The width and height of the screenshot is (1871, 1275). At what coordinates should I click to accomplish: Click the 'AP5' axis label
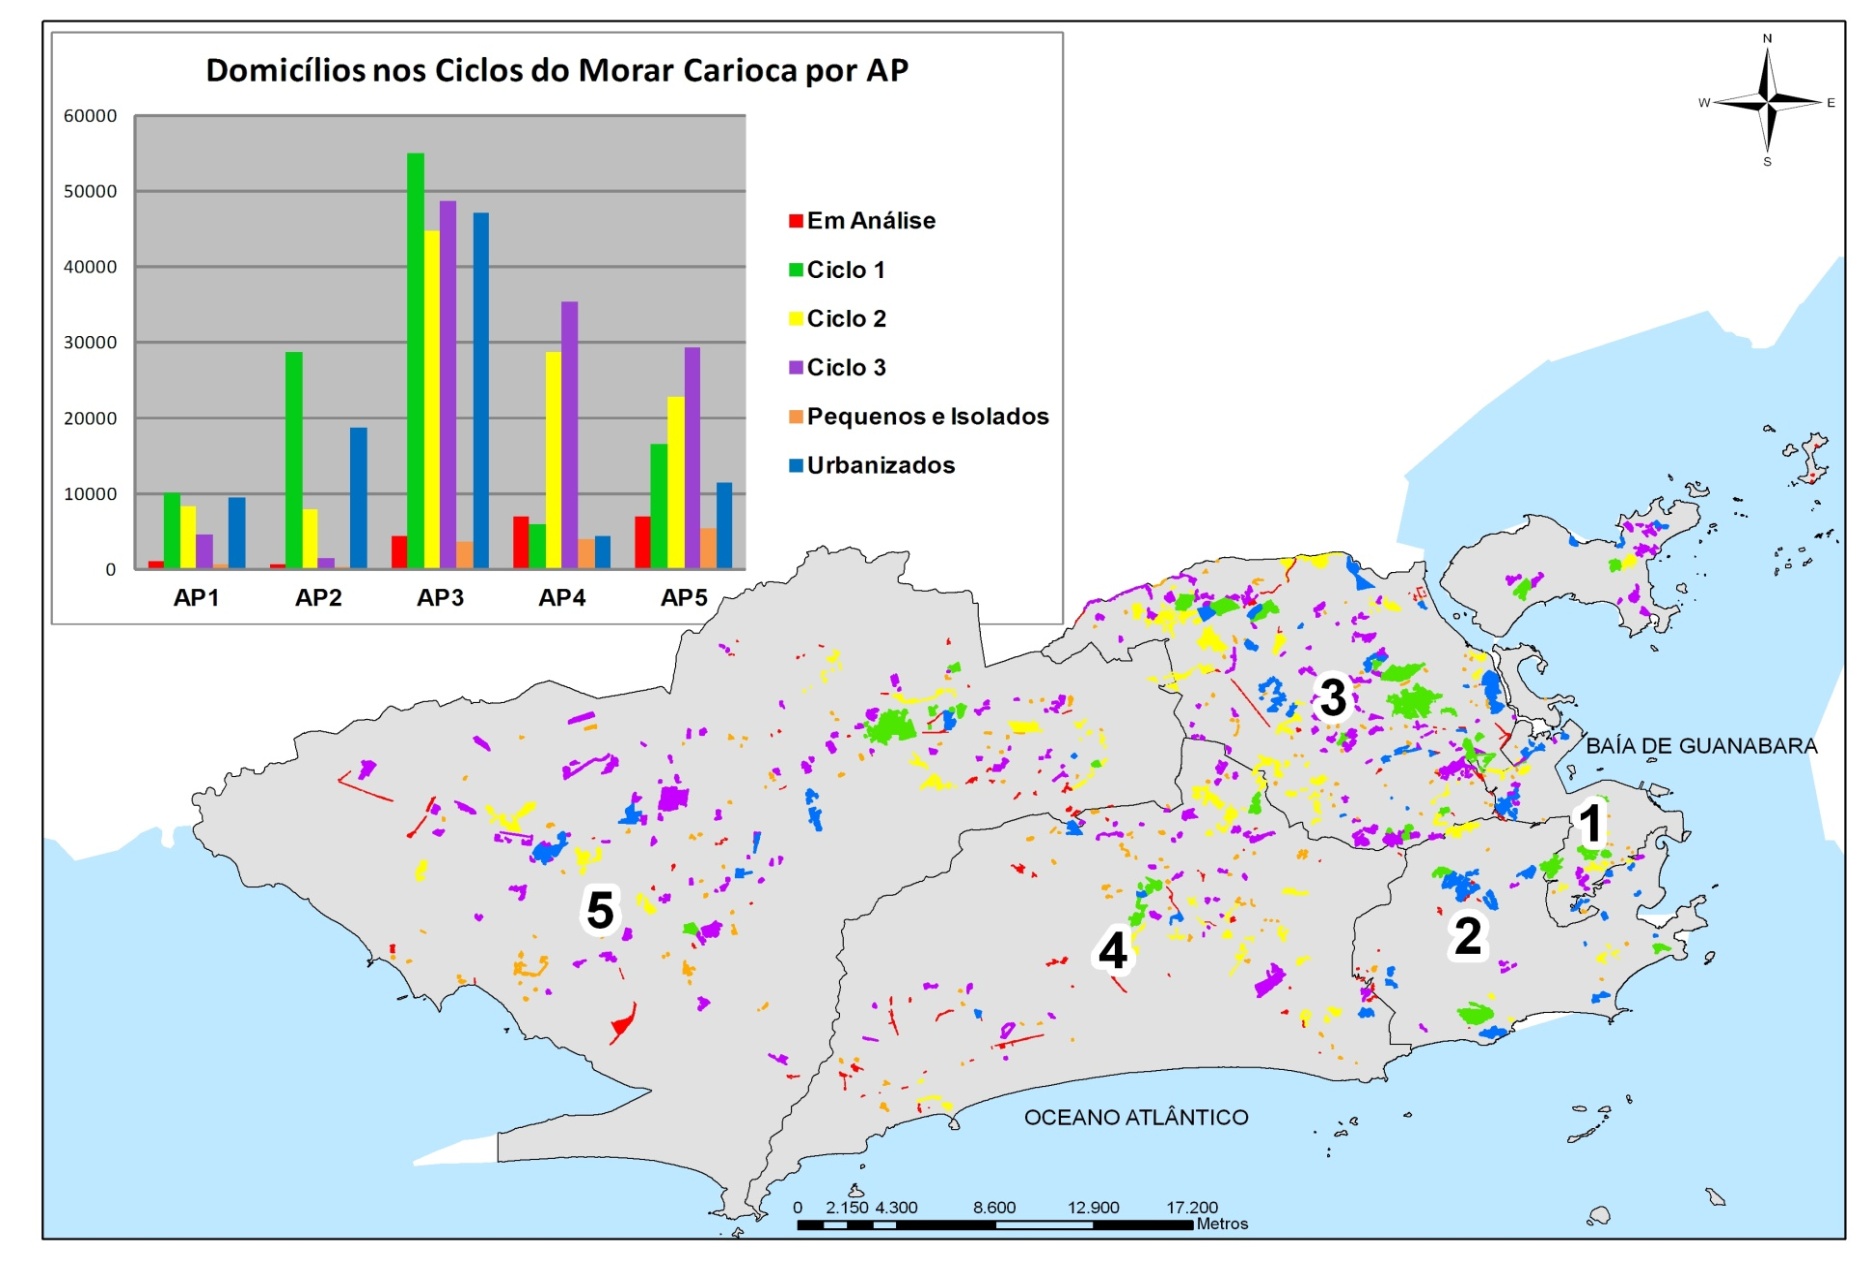(684, 598)
